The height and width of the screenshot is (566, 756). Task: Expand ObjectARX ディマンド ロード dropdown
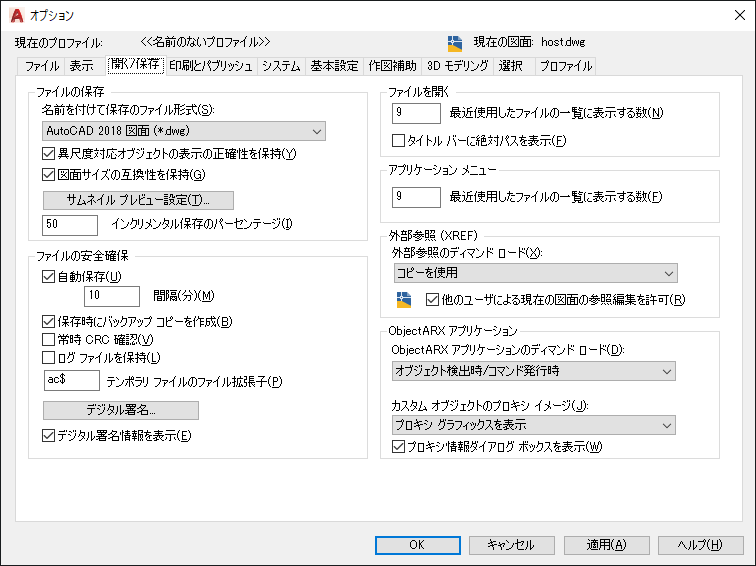tap(533, 371)
